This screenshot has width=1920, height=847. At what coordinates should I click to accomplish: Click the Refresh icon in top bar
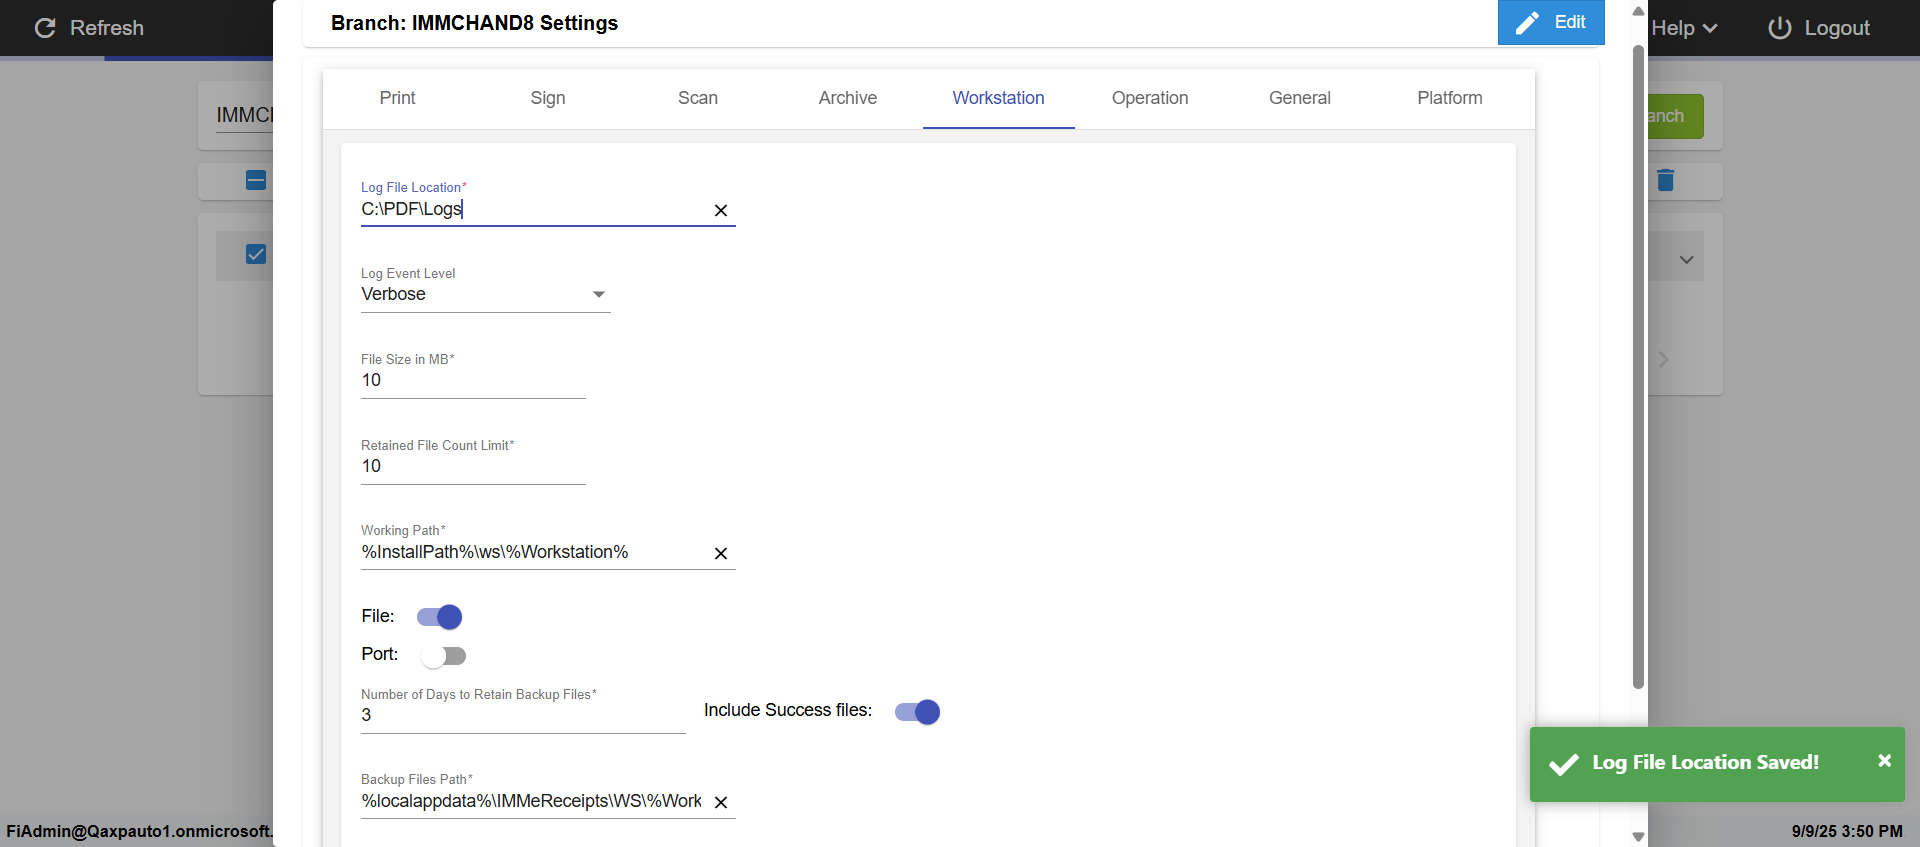(x=45, y=28)
